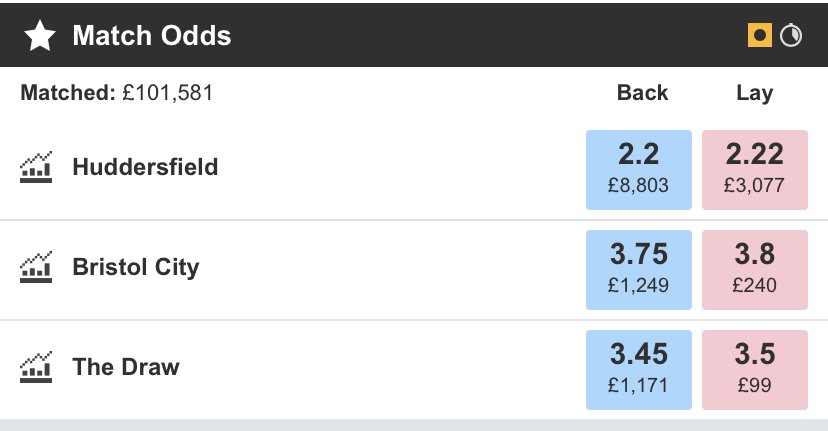Click the Matched £101,581 total
This screenshot has height=431, width=828.
(117, 93)
